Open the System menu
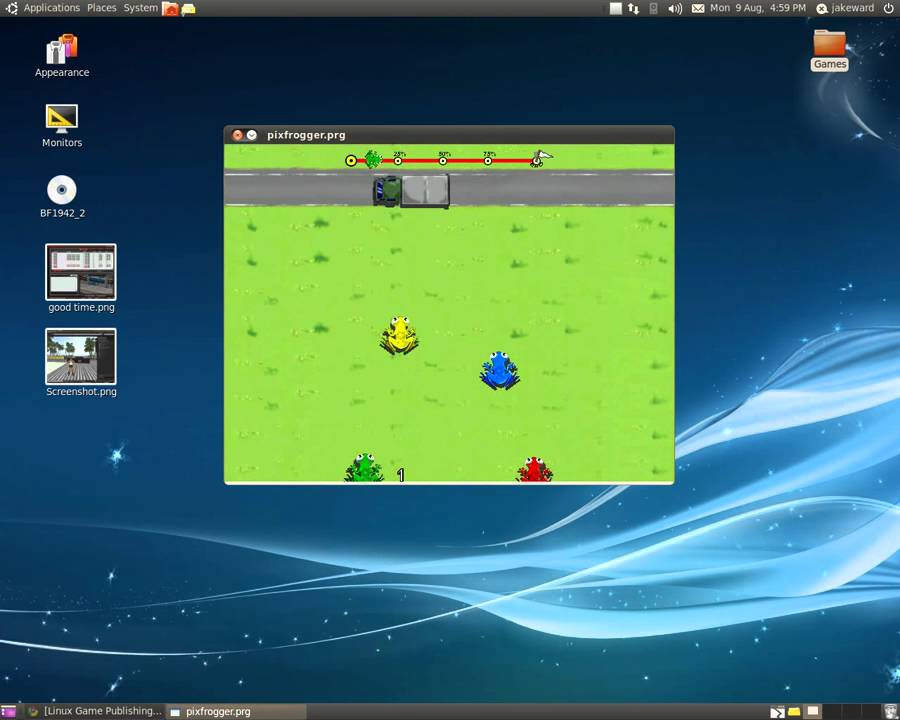The image size is (900, 720). (141, 8)
